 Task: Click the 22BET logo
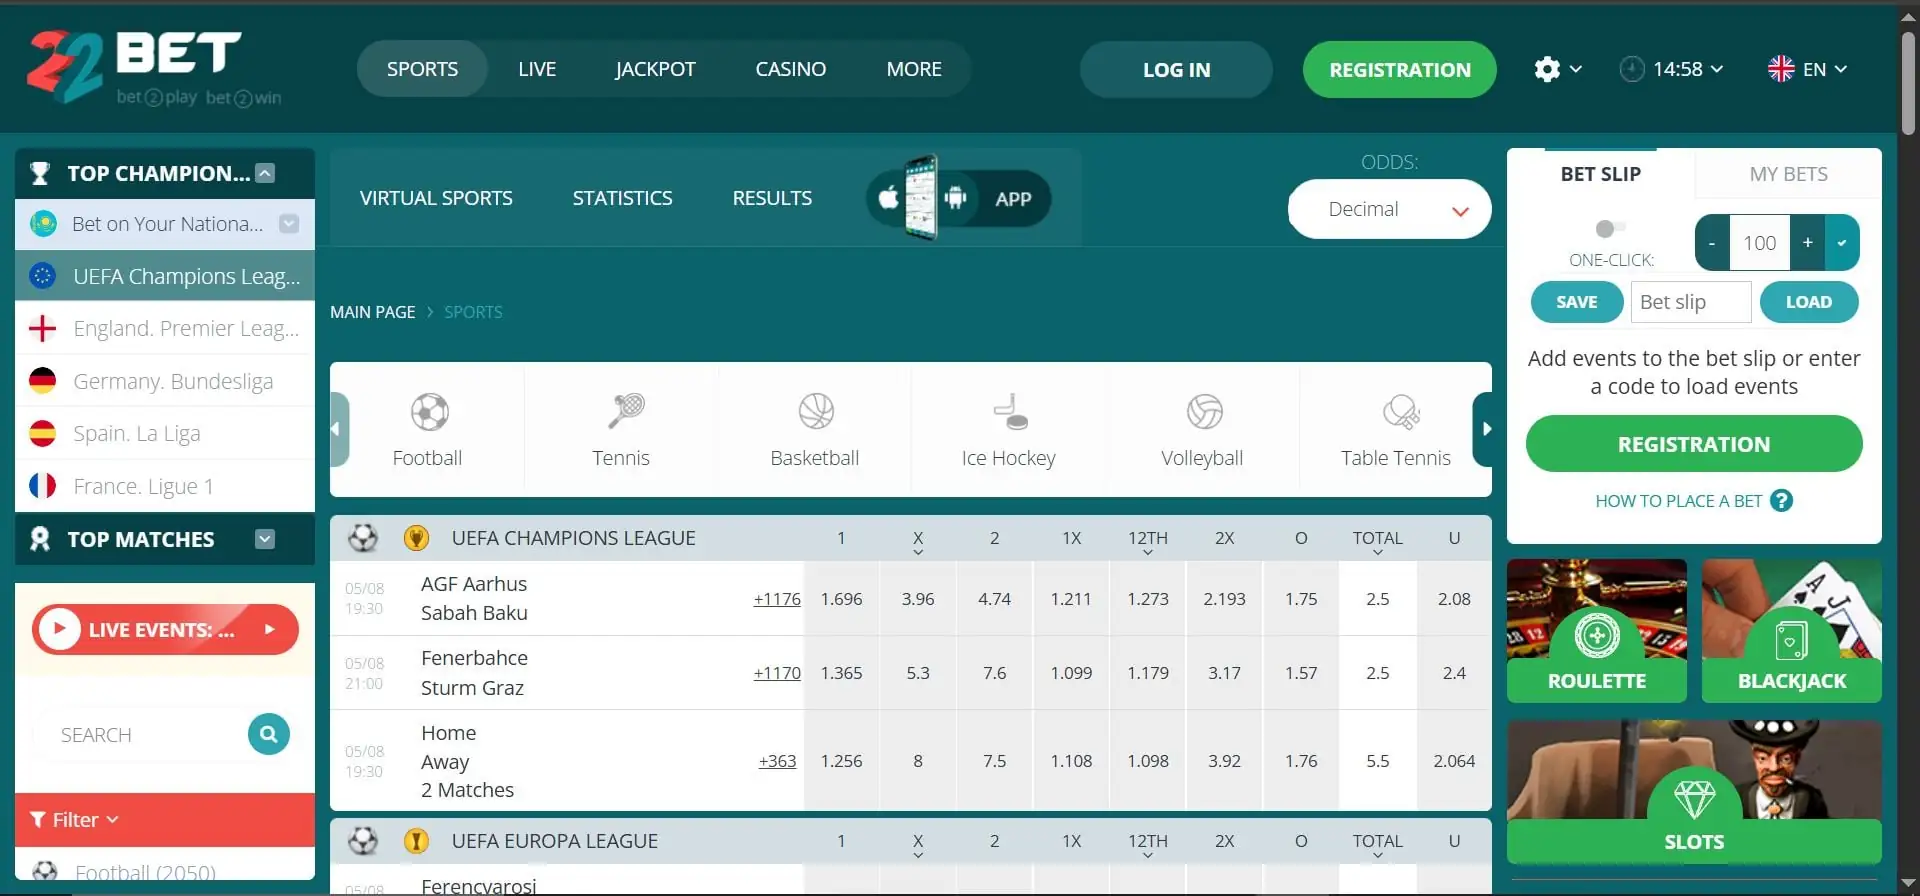pos(152,67)
